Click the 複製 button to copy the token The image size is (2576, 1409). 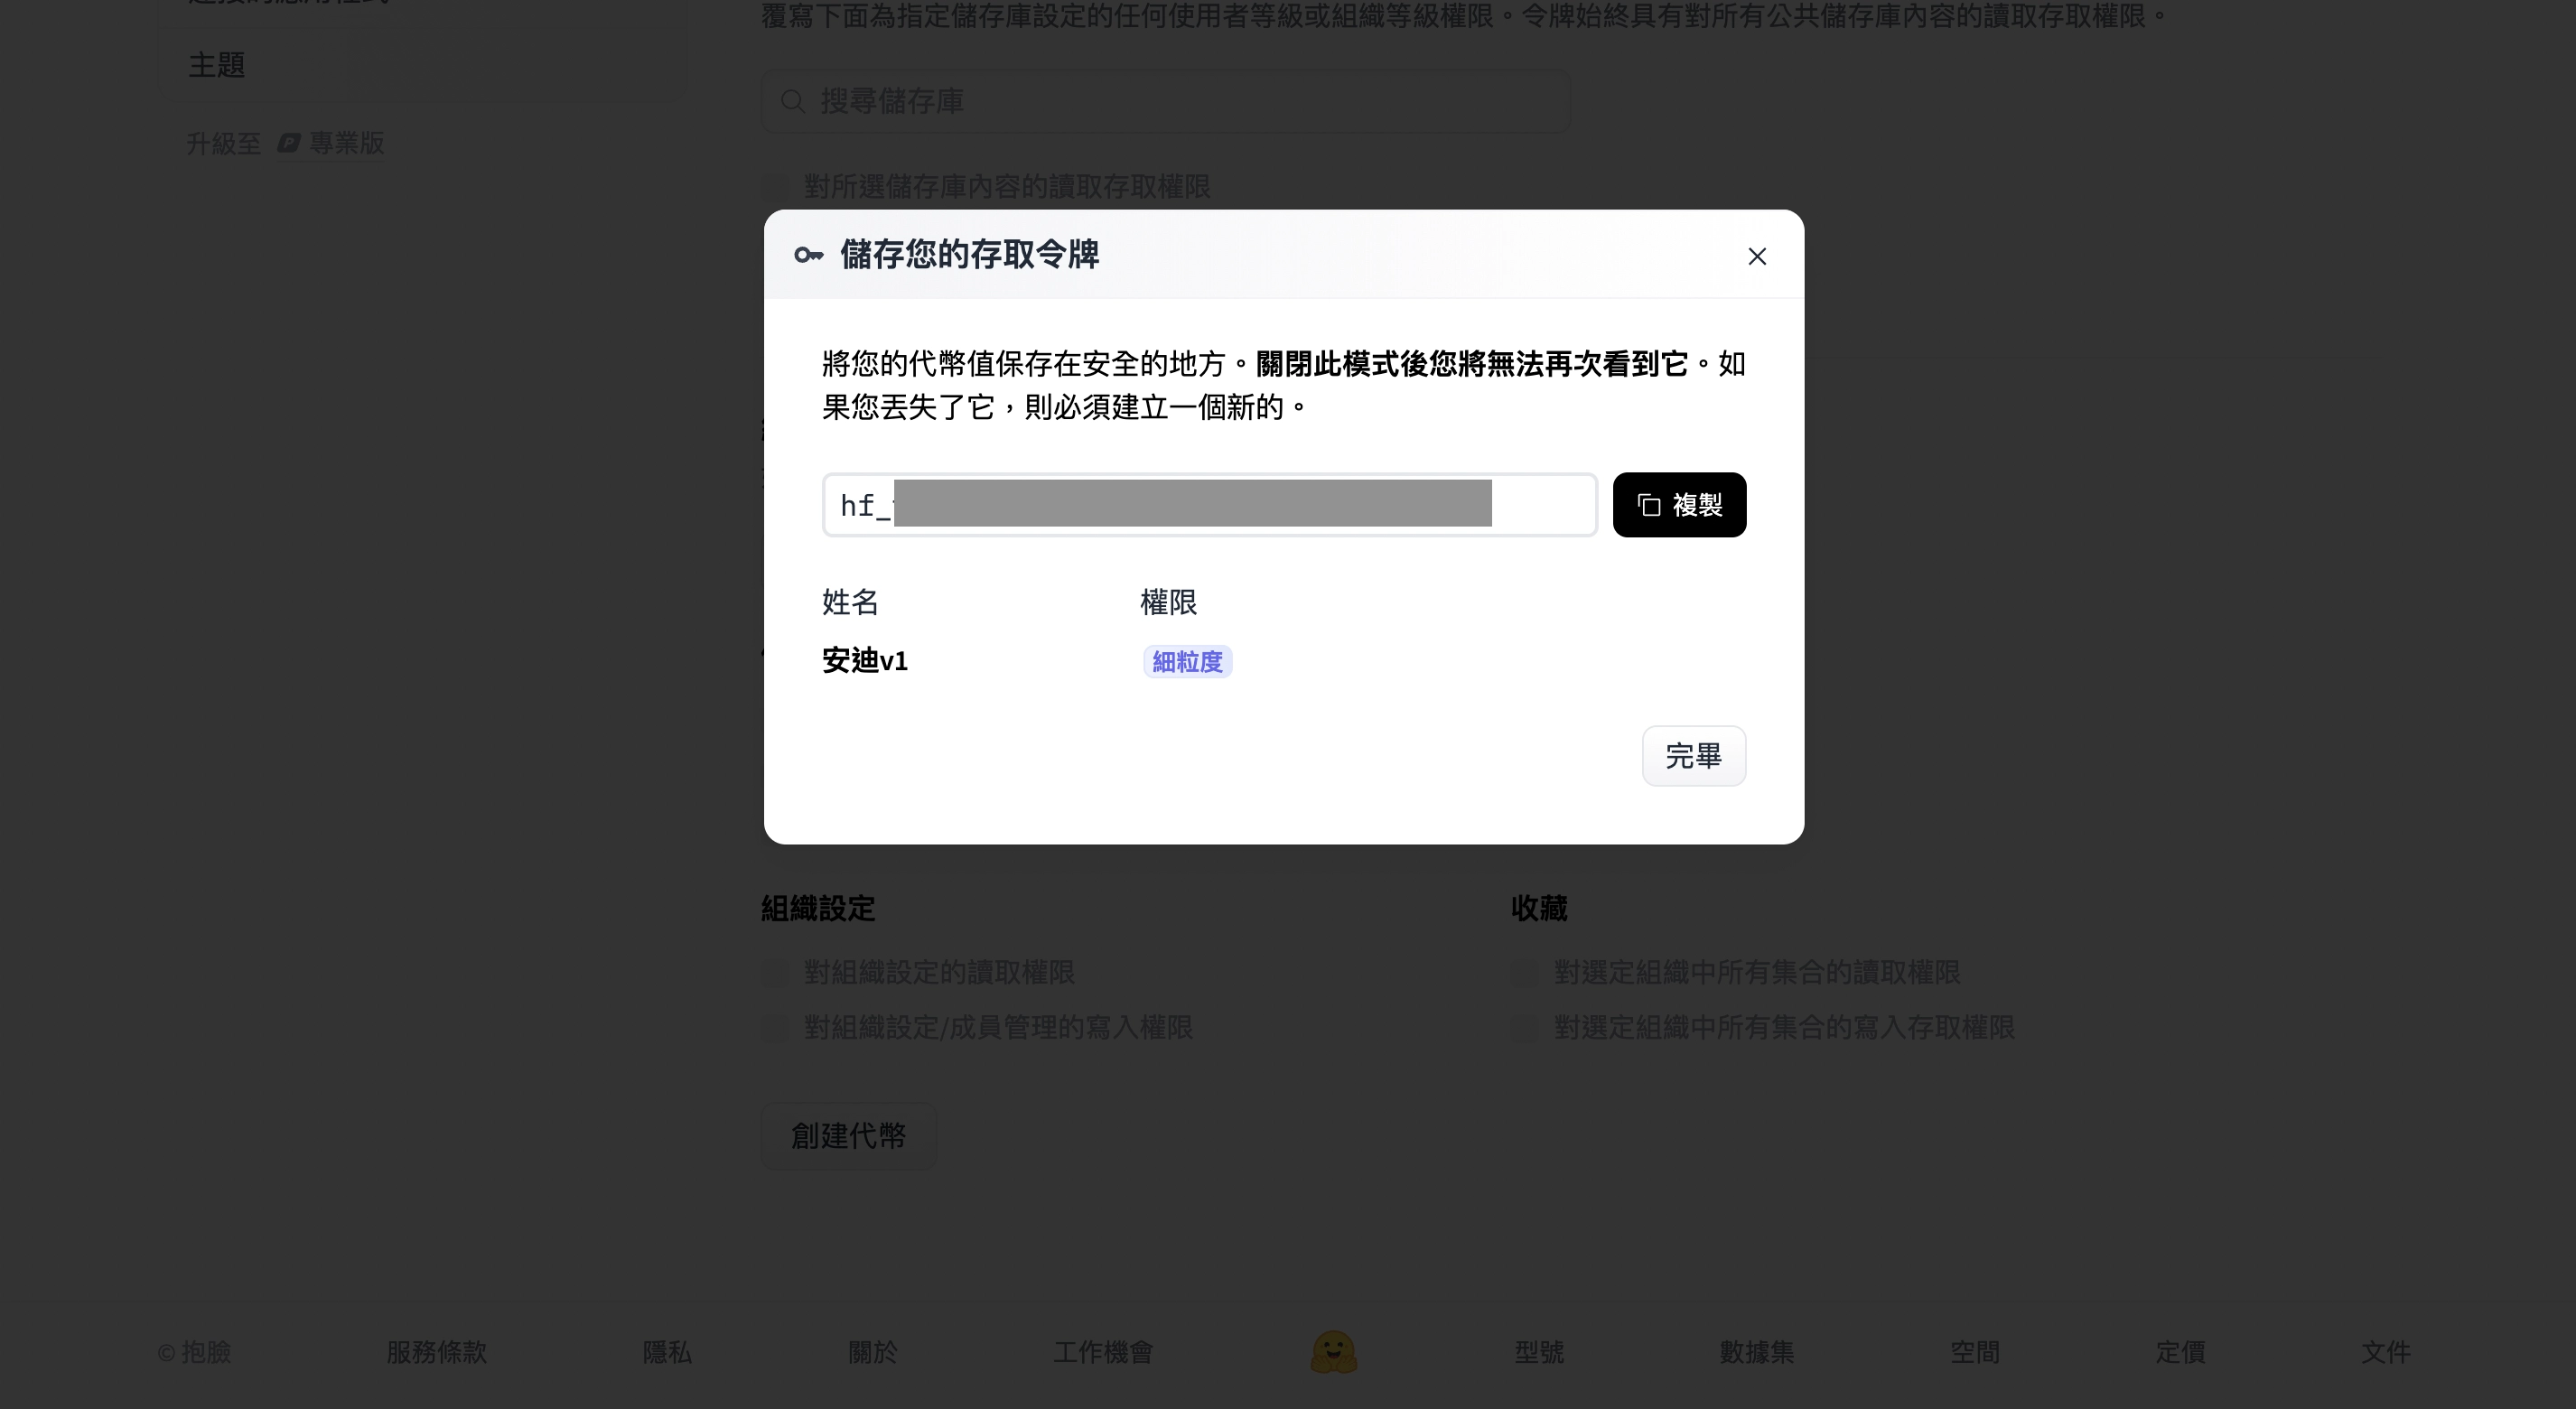(x=1679, y=505)
